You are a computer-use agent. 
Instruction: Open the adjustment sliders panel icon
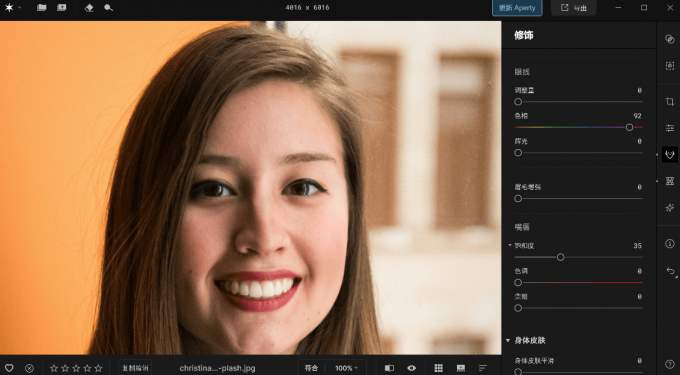tap(670, 128)
